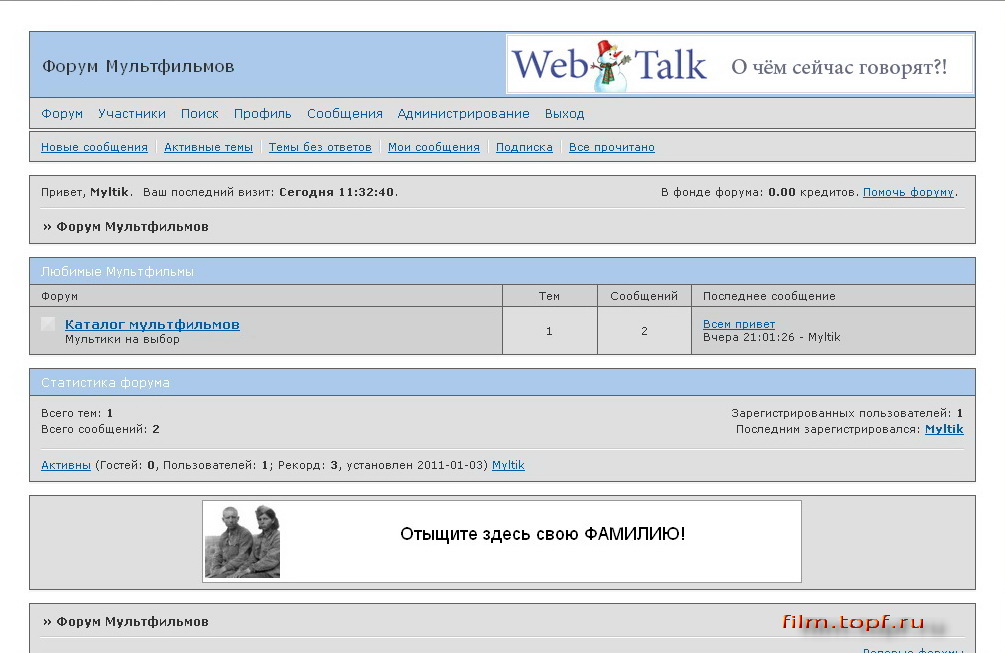Click the status icon beside Каталог мультфильмов

pyautogui.click(x=46, y=324)
